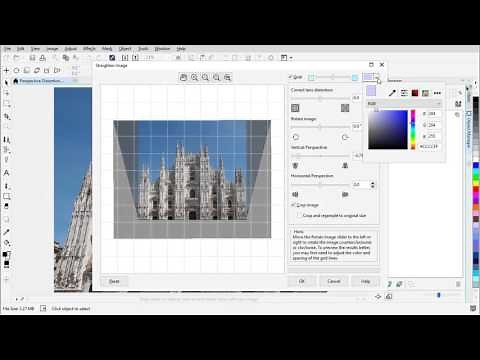Click the Vertical Perspective slider
This screenshot has width=480, height=360.
pos(320,156)
